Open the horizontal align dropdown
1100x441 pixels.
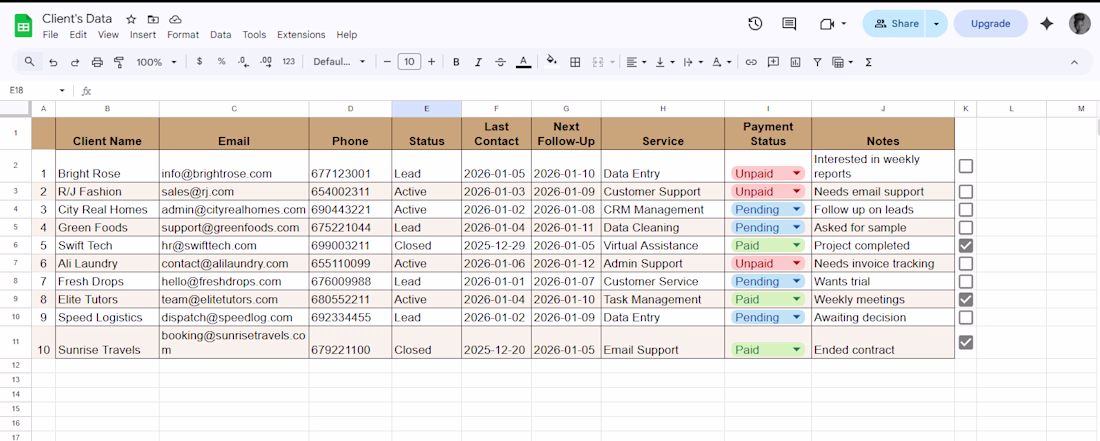tap(636, 62)
